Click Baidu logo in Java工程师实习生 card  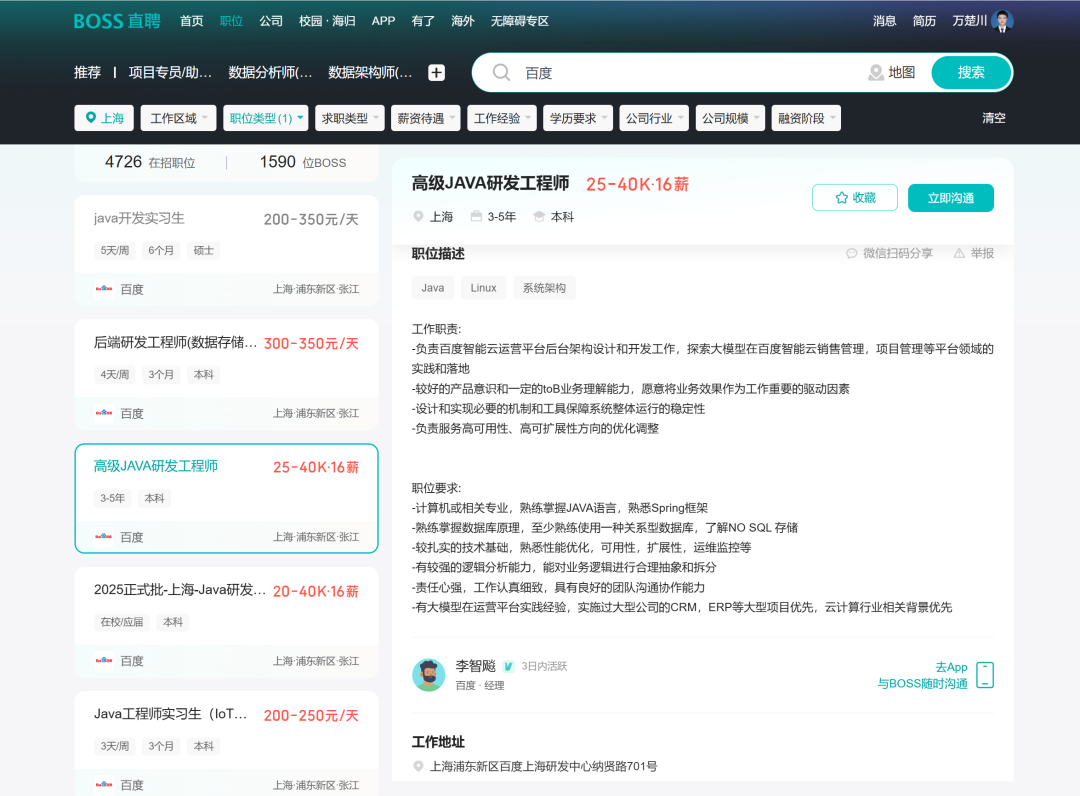pos(104,784)
